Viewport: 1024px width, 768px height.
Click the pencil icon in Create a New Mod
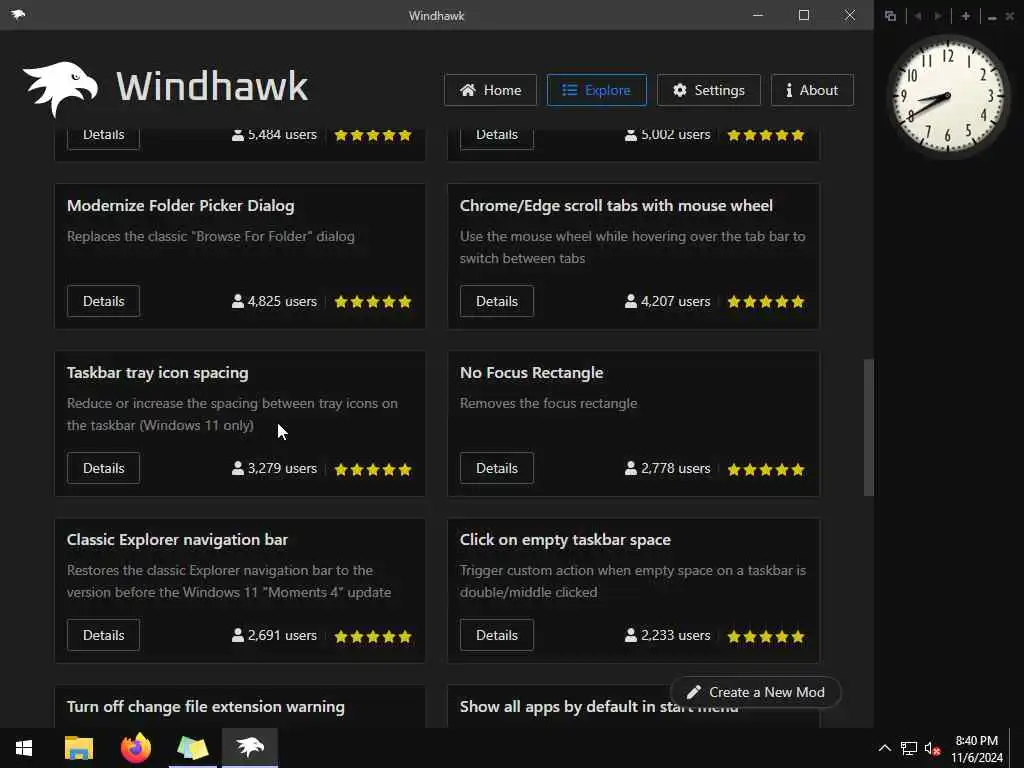point(694,692)
